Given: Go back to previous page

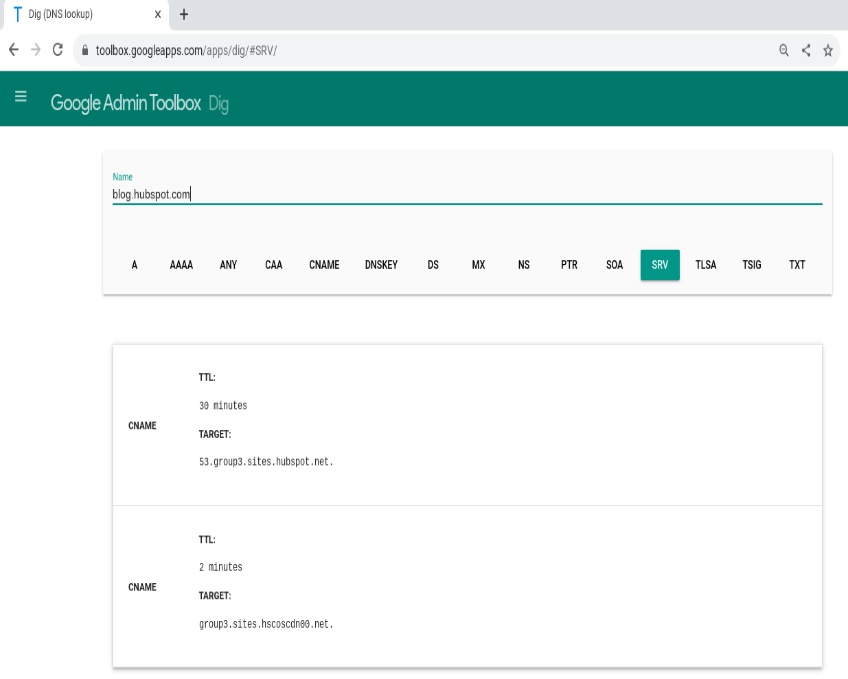Looking at the screenshot, I should [14, 50].
